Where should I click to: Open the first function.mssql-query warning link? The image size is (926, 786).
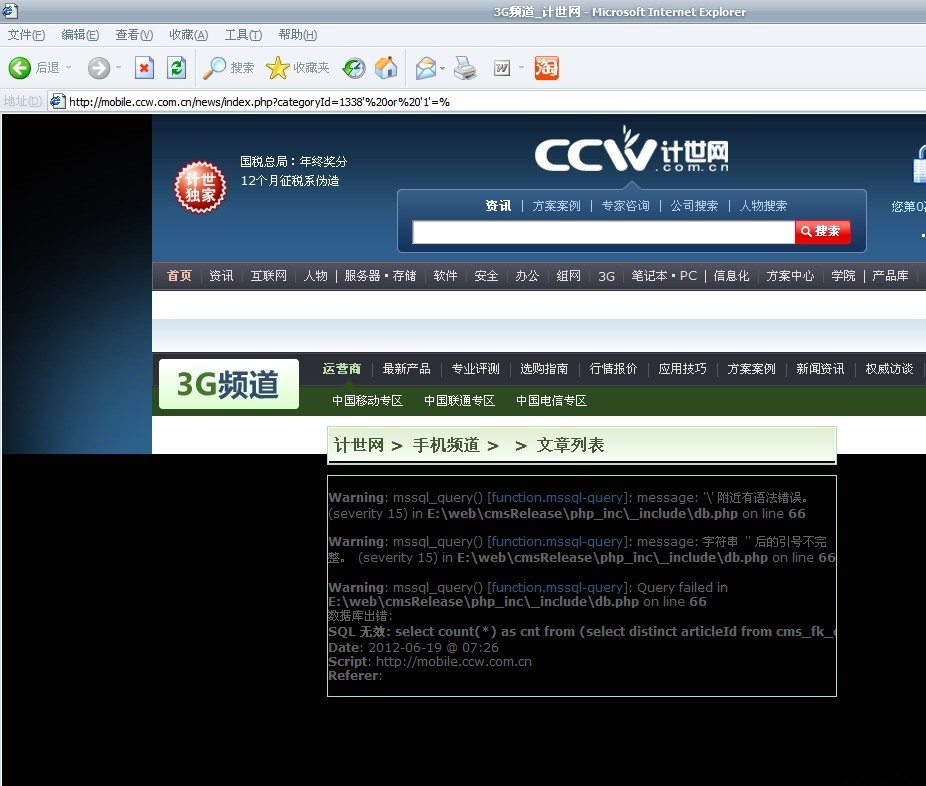[557, 497]
